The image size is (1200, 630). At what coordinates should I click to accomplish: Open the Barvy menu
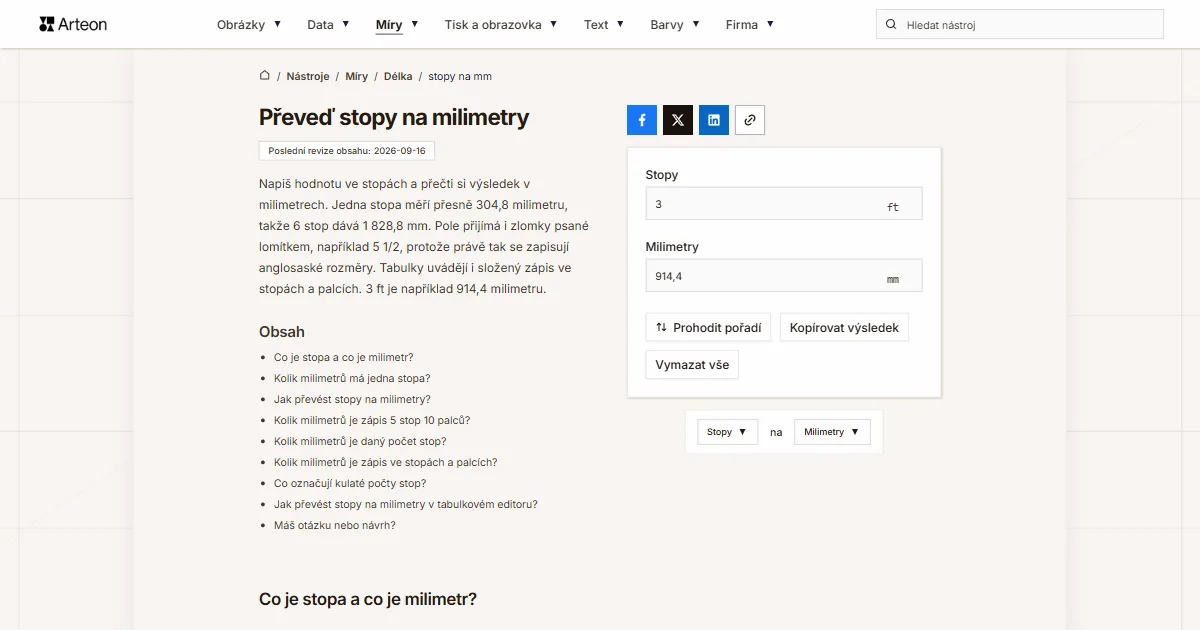tap(675, 25)
